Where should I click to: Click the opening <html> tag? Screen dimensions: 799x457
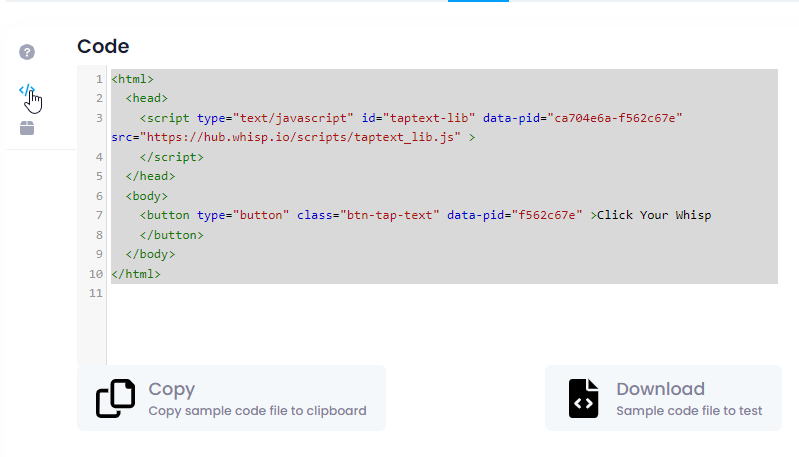coord(132,79)
